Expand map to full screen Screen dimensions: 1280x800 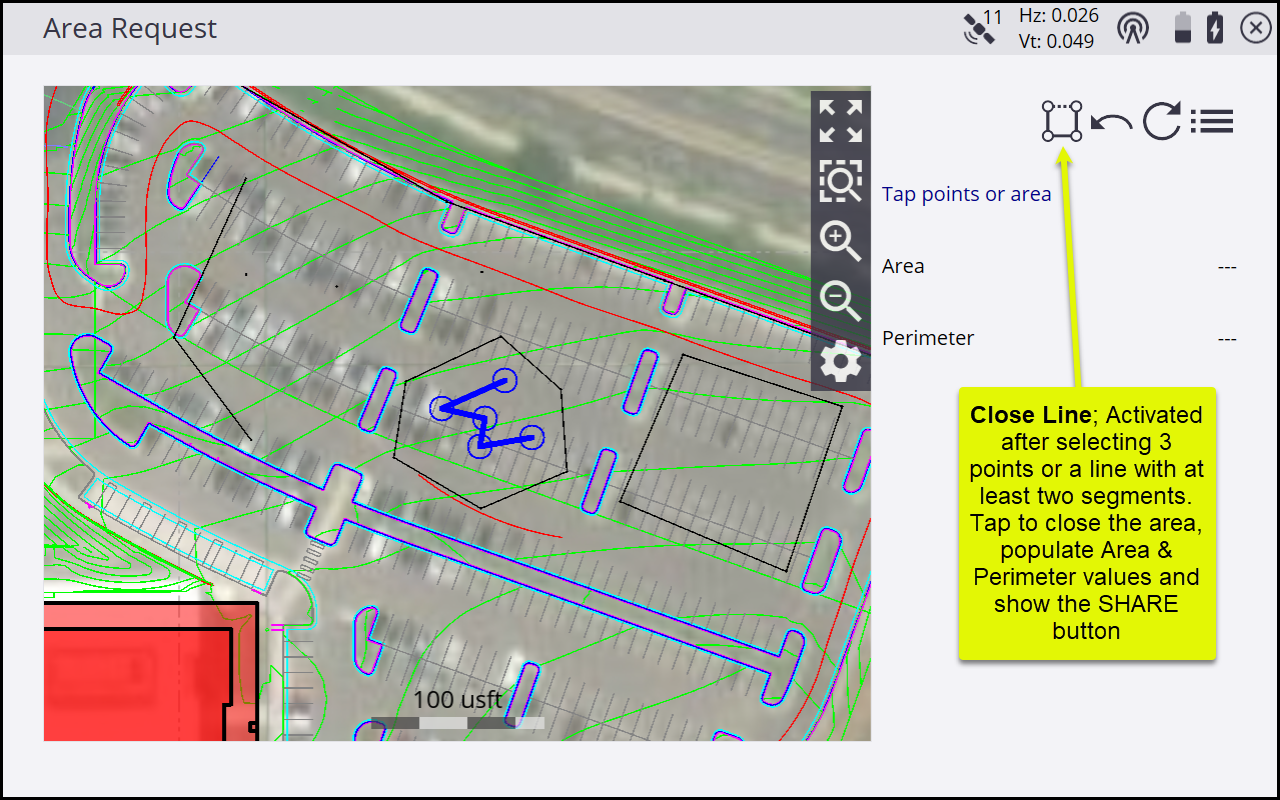840,121
